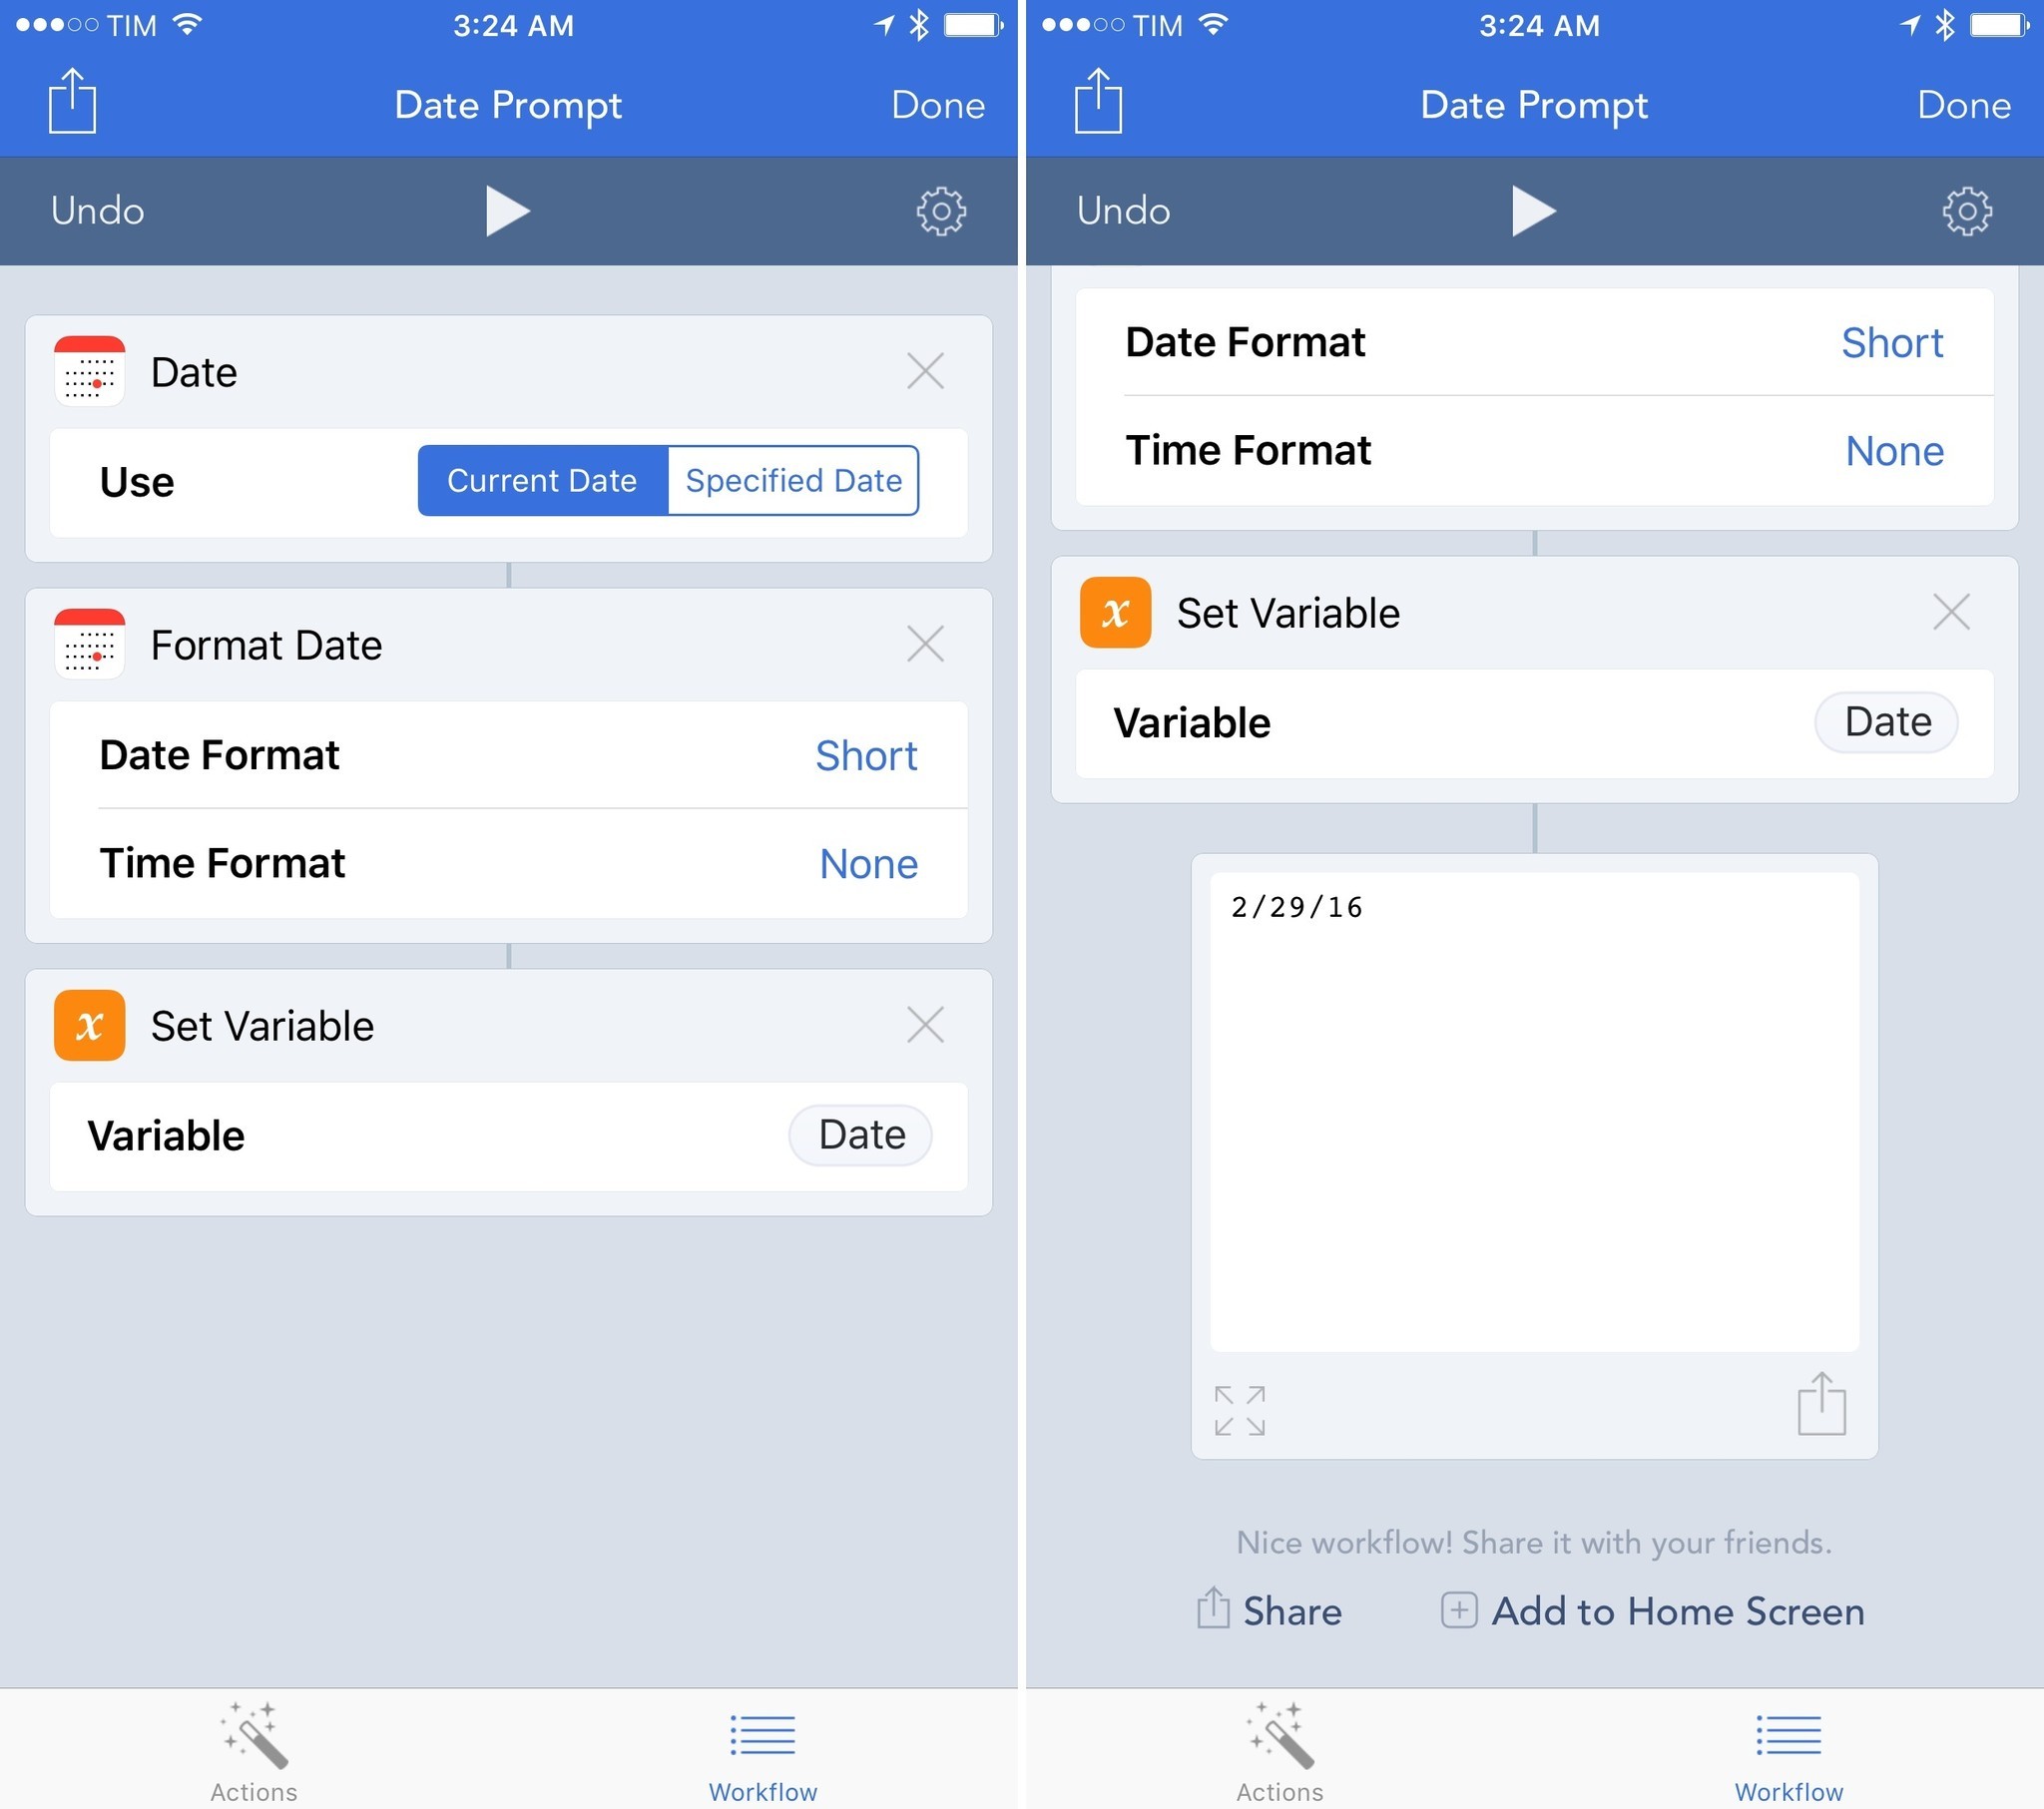Tap the Set Variable orange icon right
Screen dimensions: 2044x1809
pyautogui.click(x=1113, y=611)
